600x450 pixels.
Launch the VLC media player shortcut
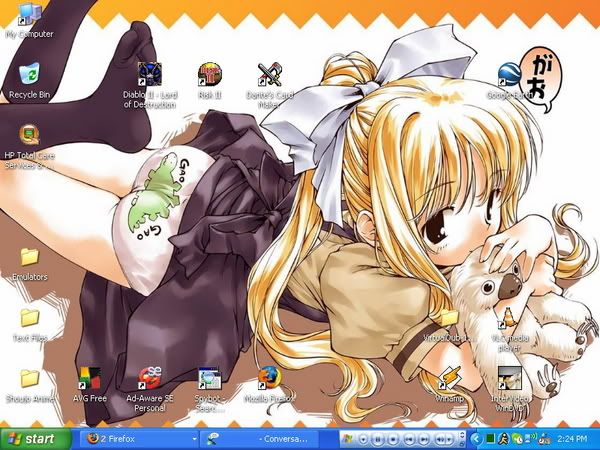pyautogui.click(x=509, y=330)
